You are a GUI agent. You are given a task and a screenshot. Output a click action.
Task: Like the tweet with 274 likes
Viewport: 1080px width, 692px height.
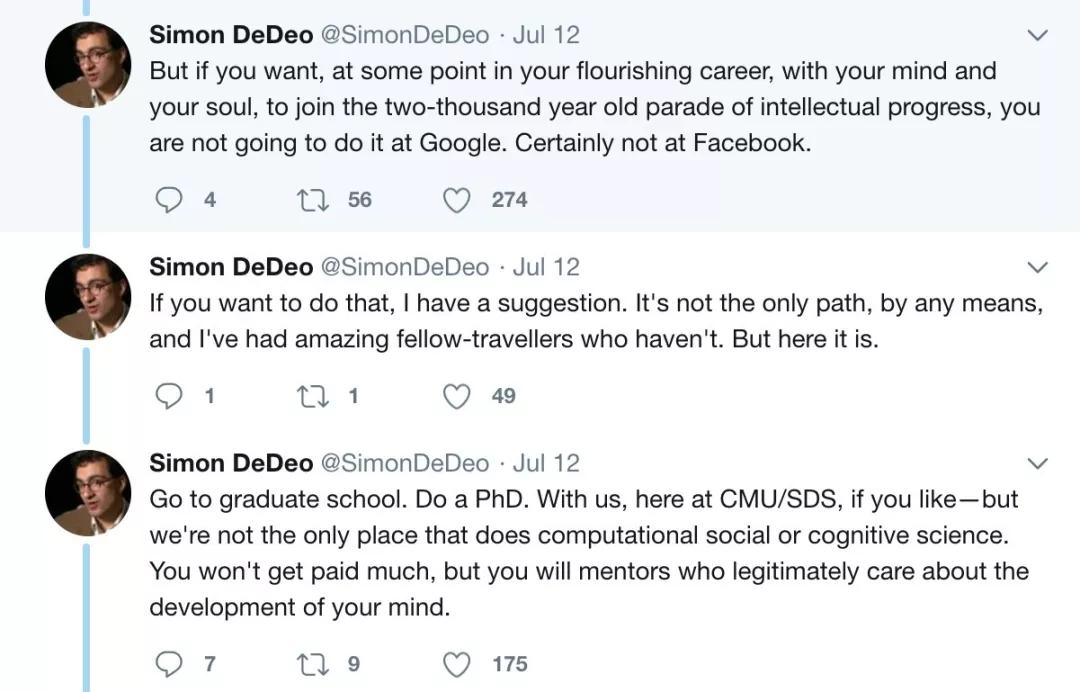click(x=457, y=200)
